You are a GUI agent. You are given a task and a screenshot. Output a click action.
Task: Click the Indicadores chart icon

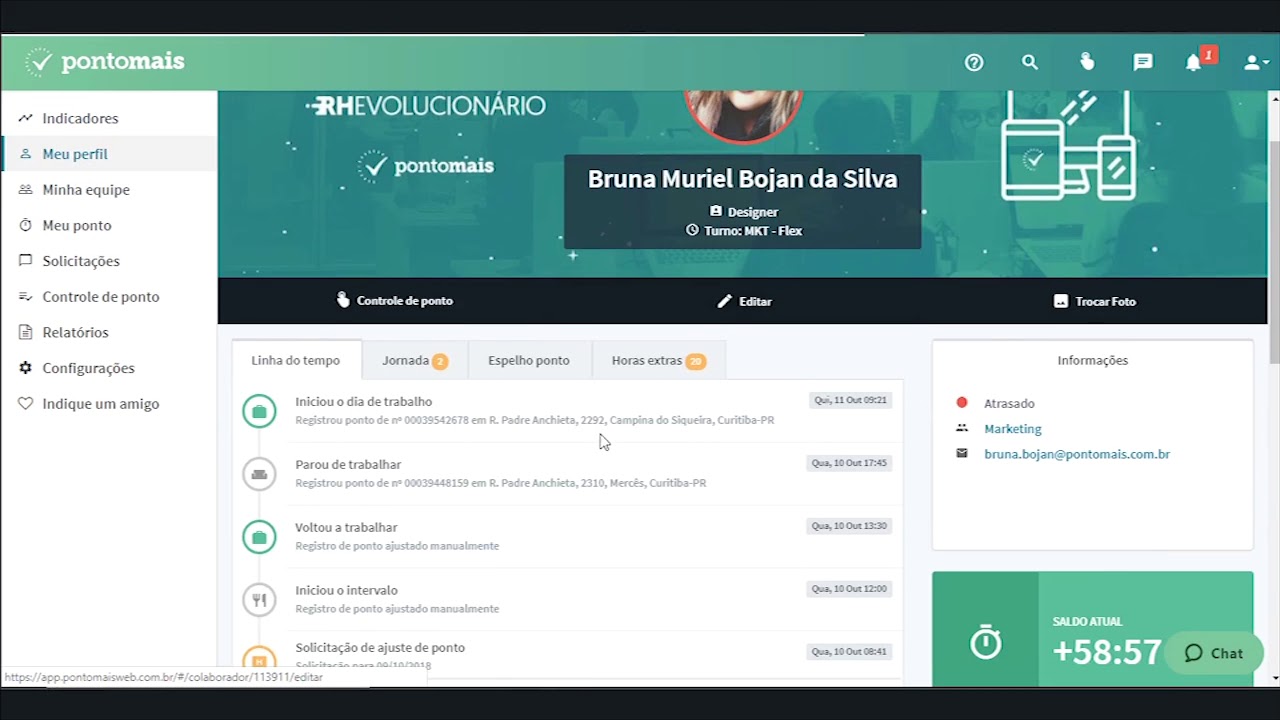click(25, 118)
